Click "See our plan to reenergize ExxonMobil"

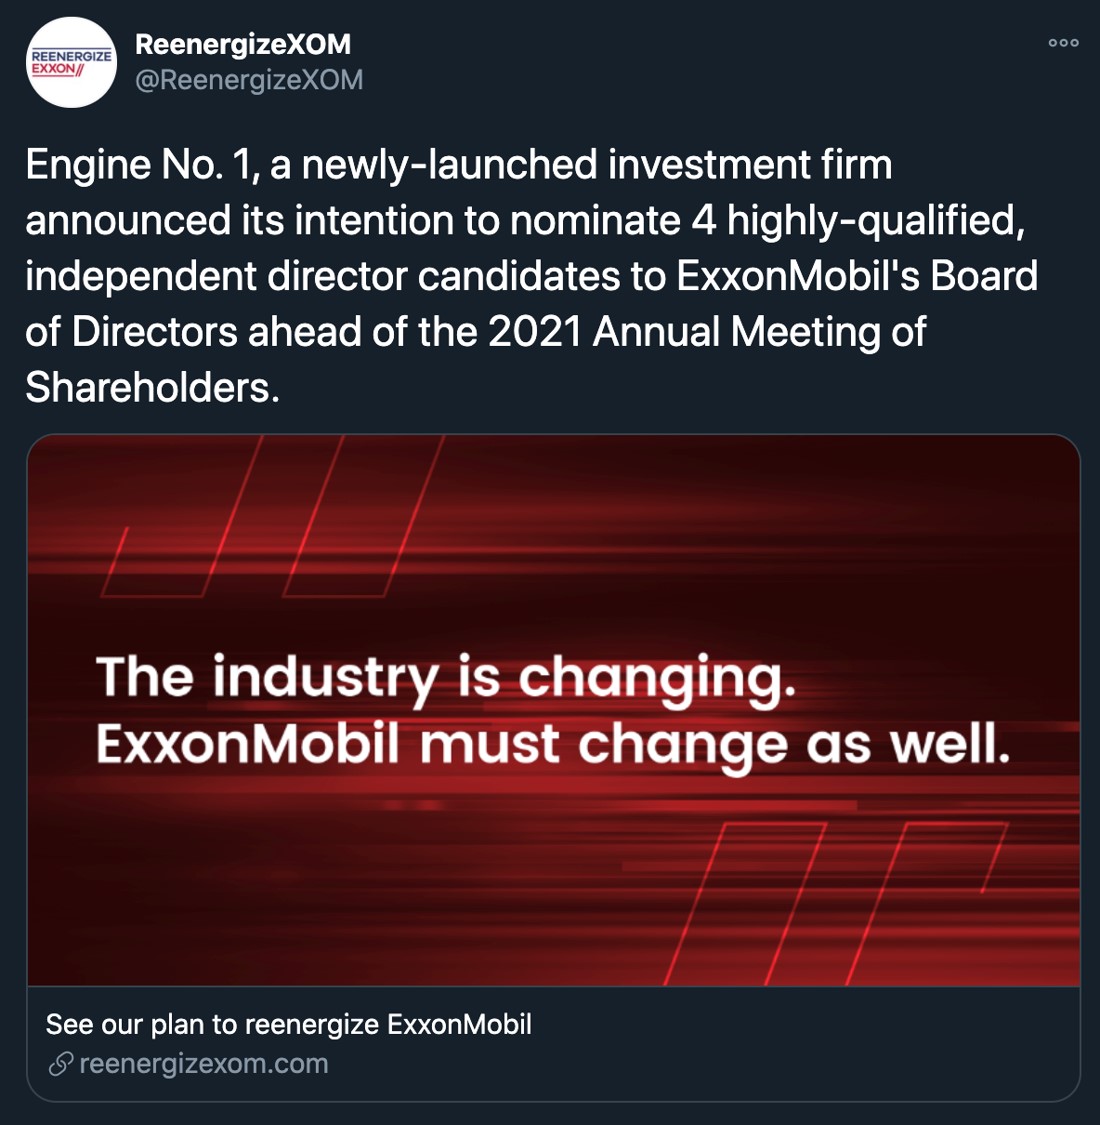(289, 1024)
